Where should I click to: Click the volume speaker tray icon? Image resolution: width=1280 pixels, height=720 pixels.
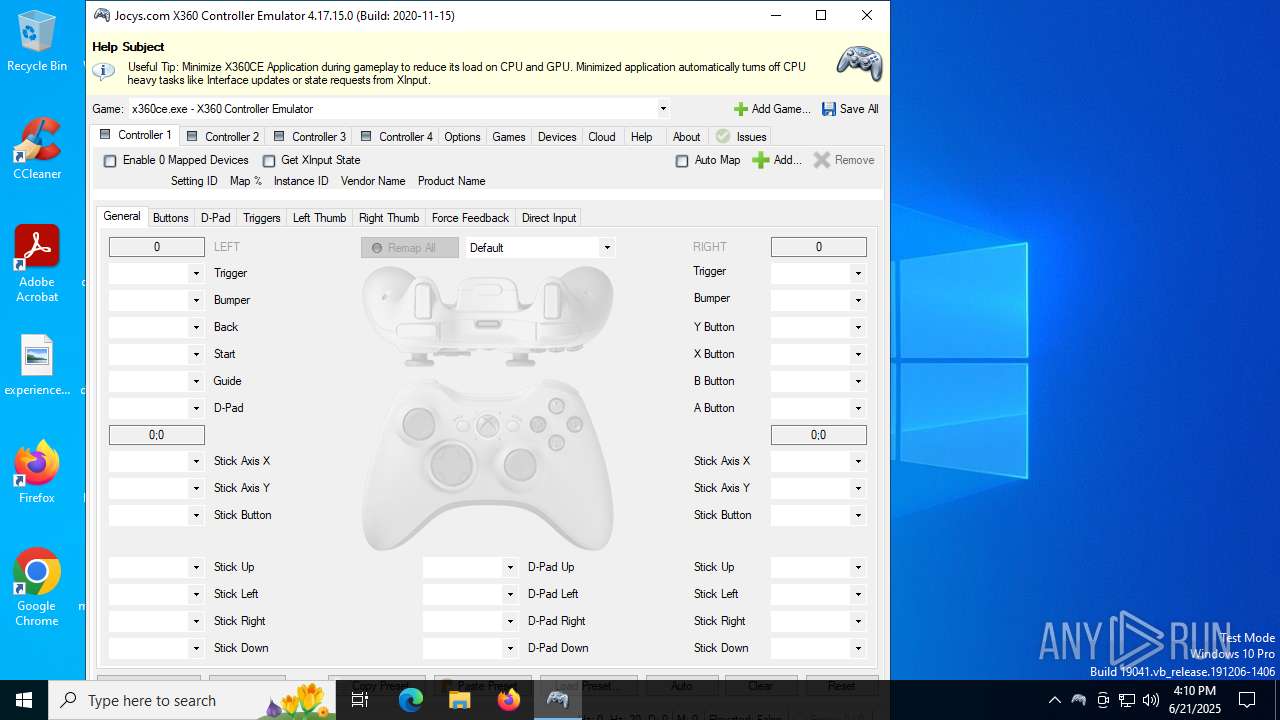point(1151,700)
